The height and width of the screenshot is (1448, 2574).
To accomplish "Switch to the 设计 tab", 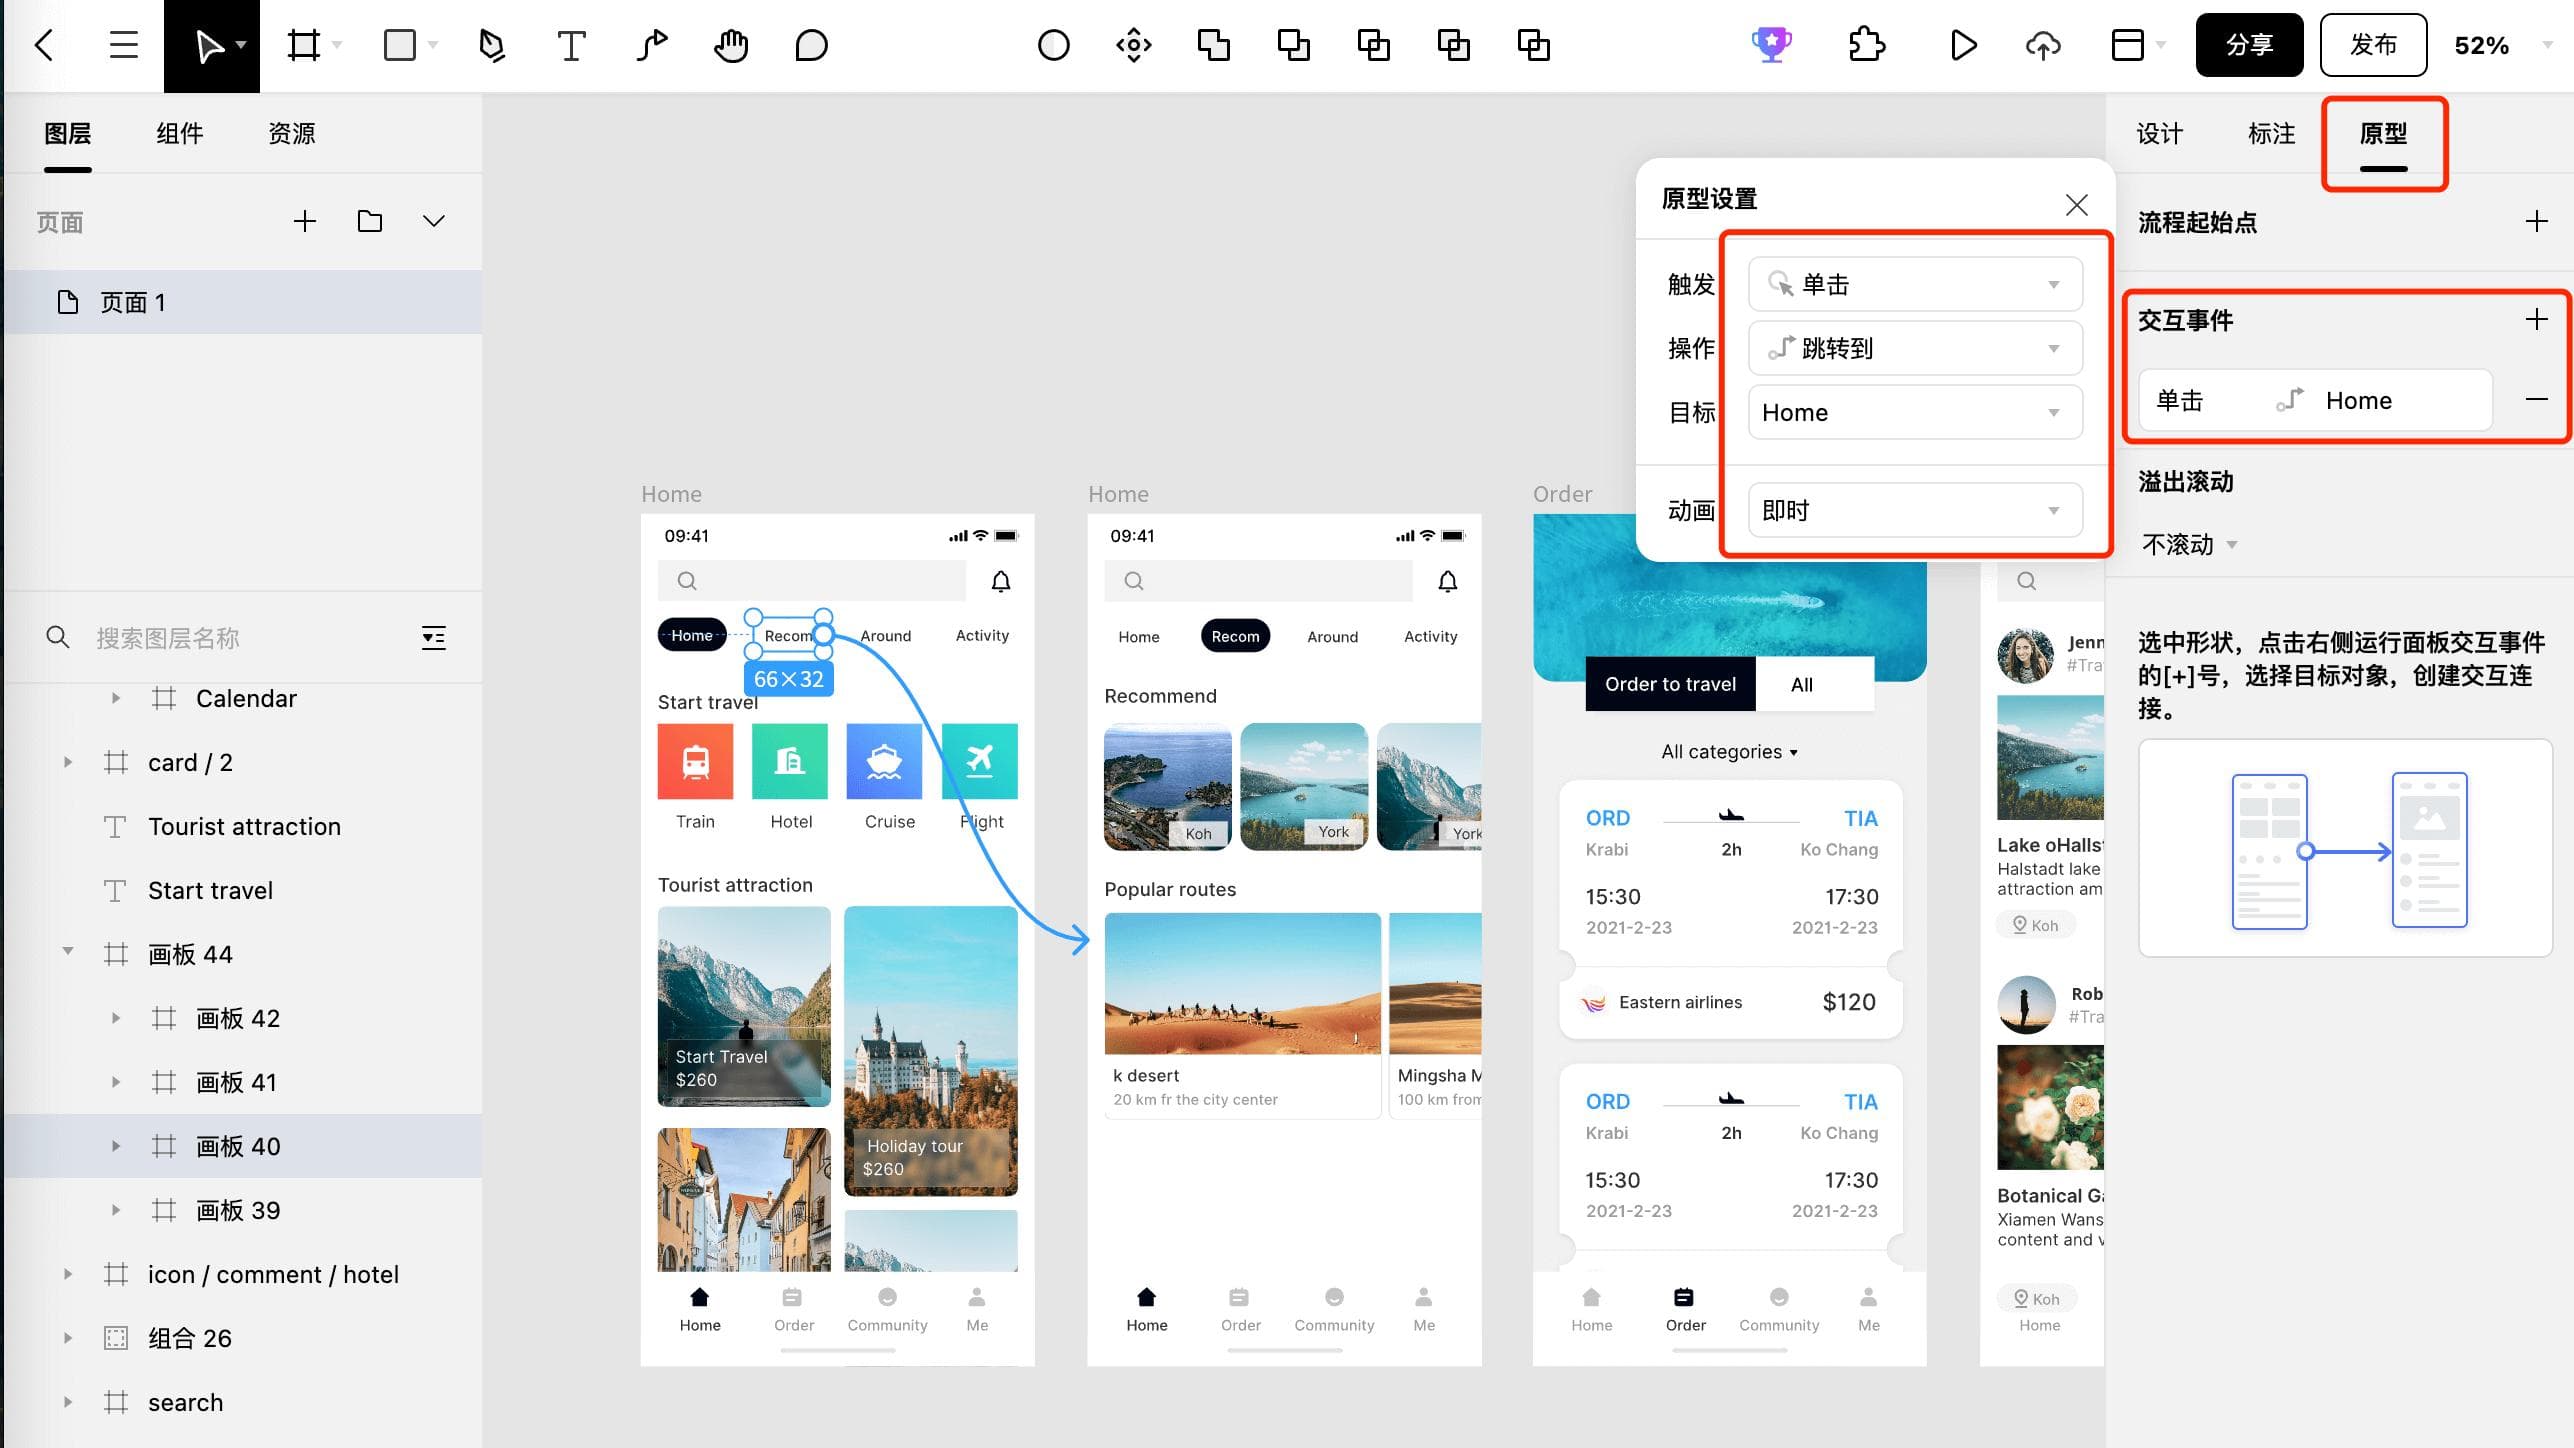I will (x=2160, y=133).
